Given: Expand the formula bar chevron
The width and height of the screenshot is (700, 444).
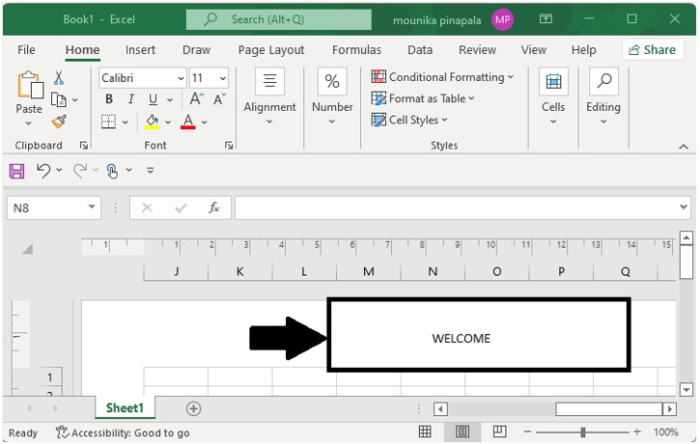Looking at the screenshot, I should (683, 207).
